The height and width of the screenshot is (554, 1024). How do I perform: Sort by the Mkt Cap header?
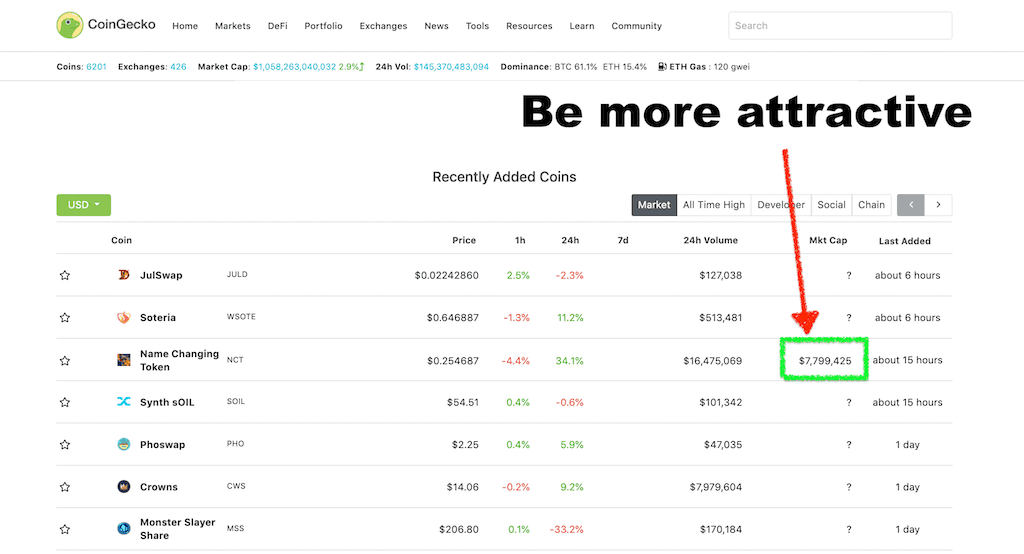(828, 240)
